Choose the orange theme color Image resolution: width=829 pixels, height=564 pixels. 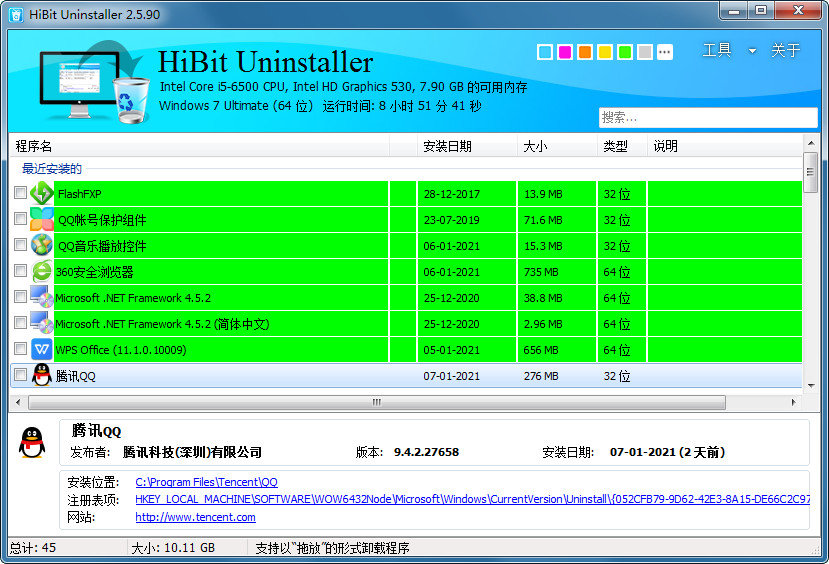tap(585, 52)
